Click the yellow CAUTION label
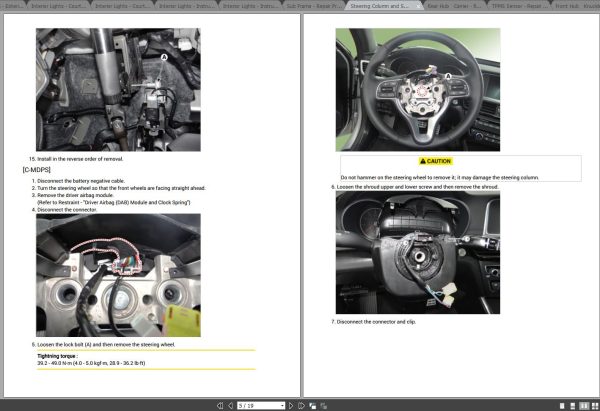600x411 pixels. (x=435, y=161)
